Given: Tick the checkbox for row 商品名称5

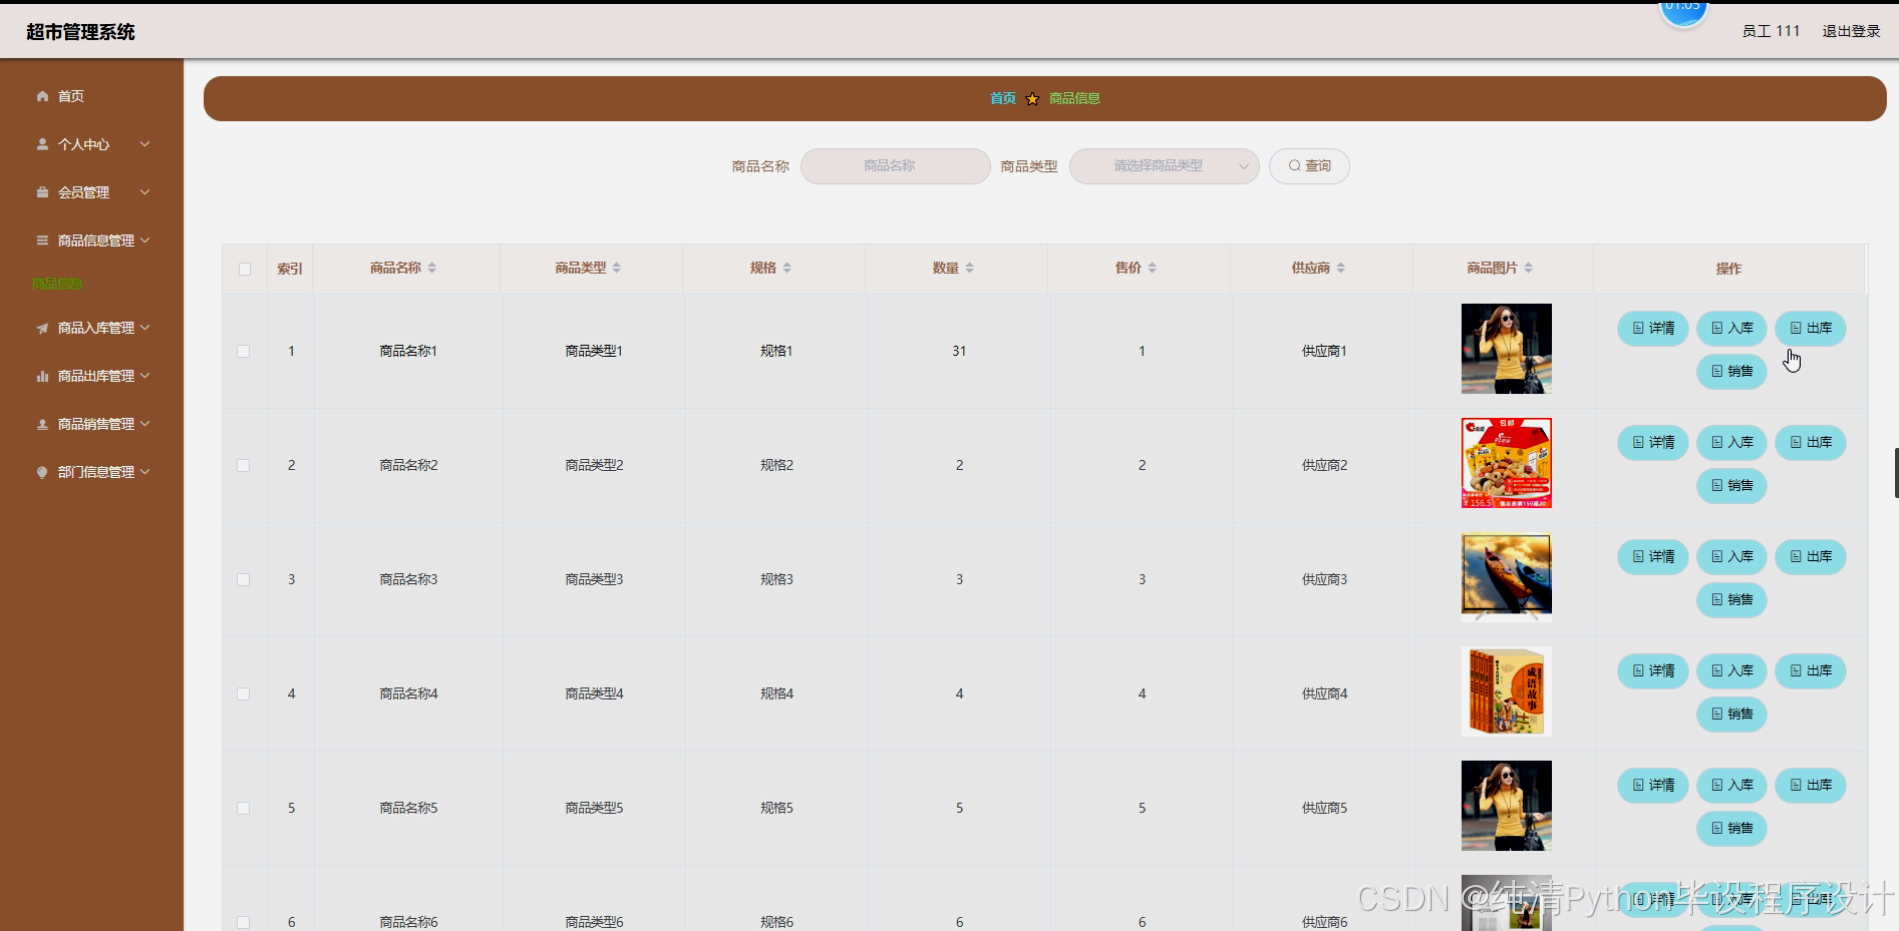Looking at the screenshot, I should 243,808.
